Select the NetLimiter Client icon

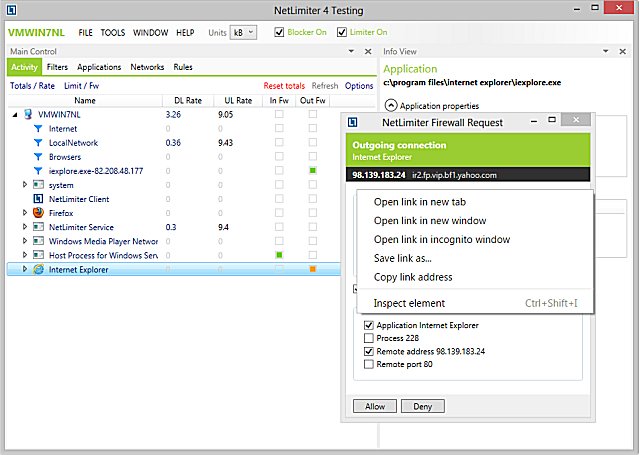[x=39, y=199]
